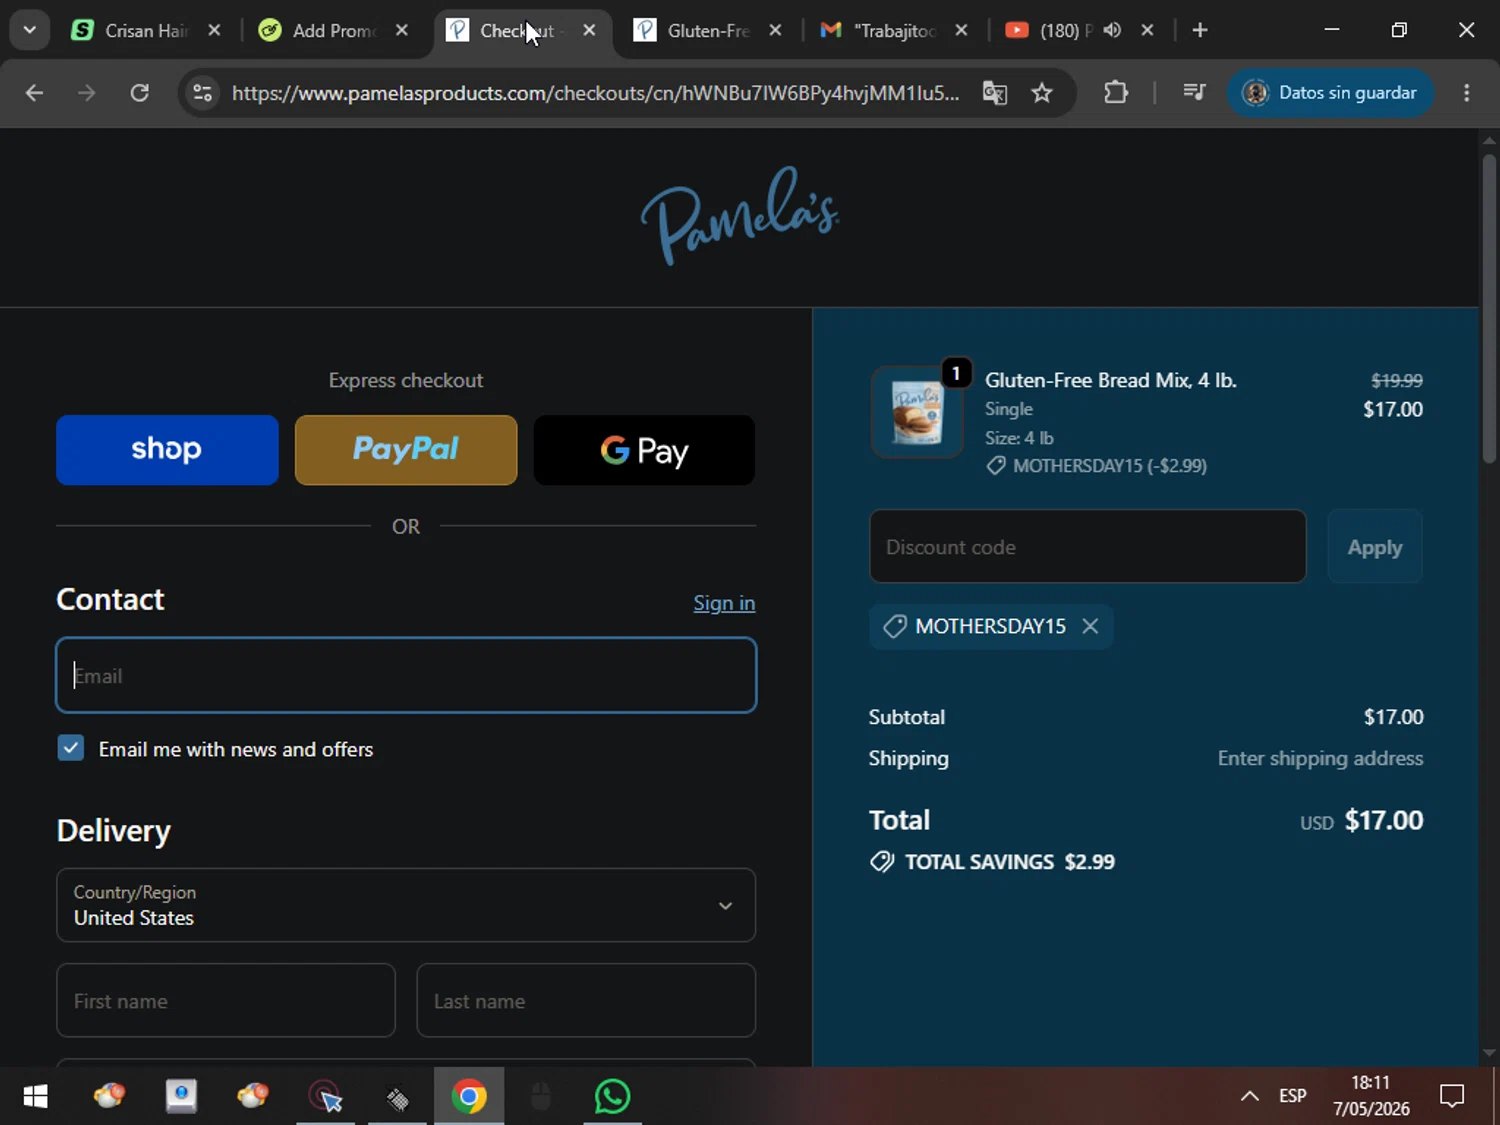Viewport: 1500px width, 1125px height.
Task: Pay with PayPal express button
Action: click(x=406, y=450)
